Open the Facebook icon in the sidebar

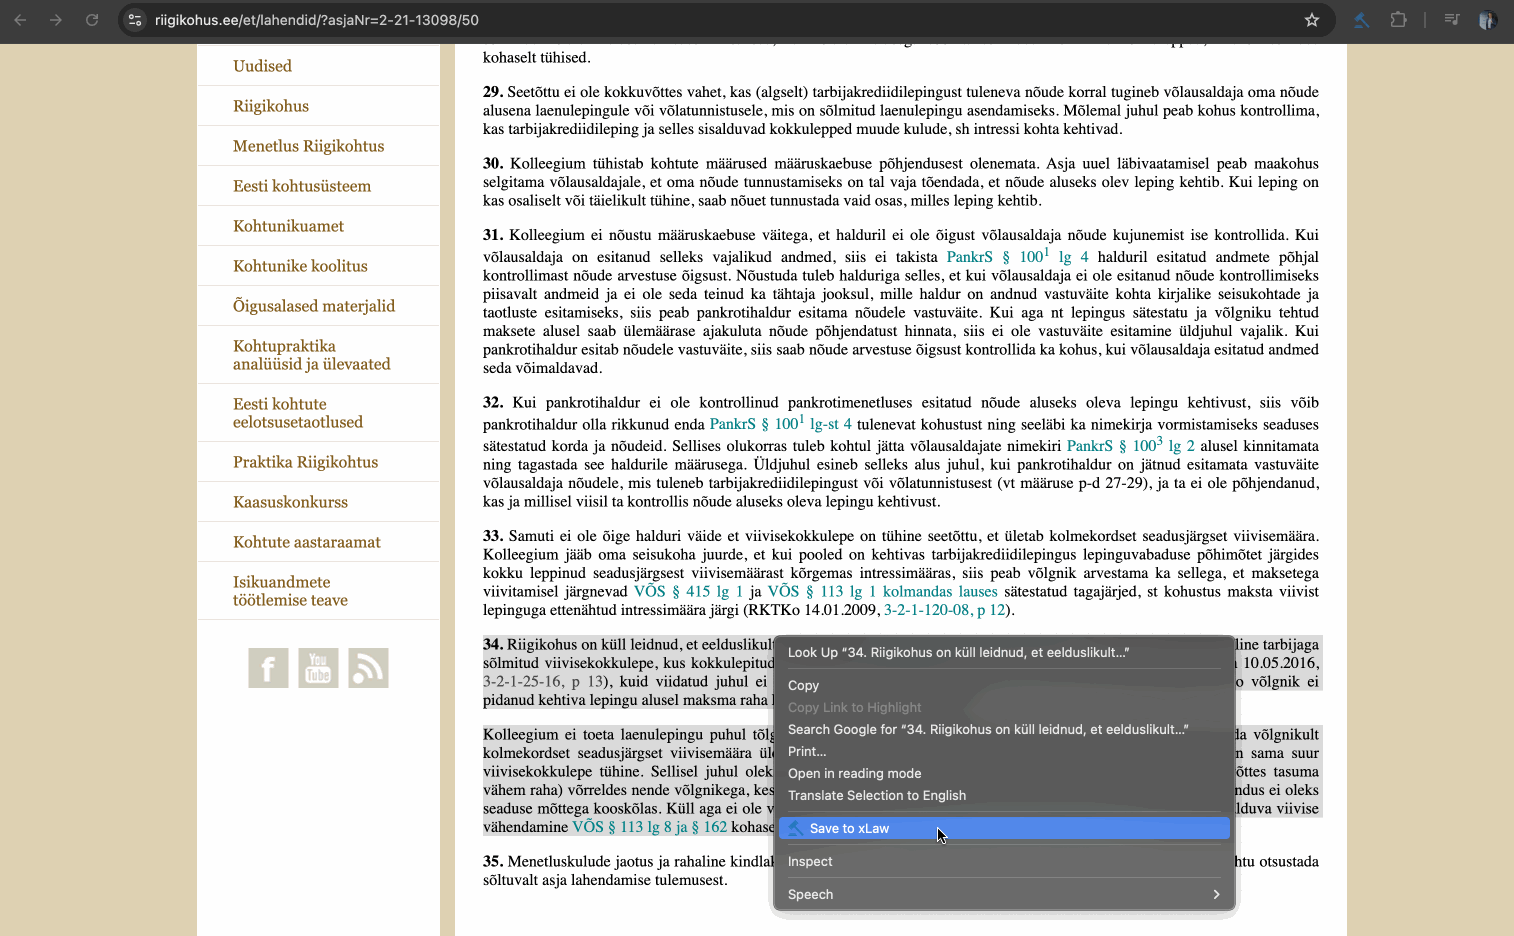click(268, 668)
